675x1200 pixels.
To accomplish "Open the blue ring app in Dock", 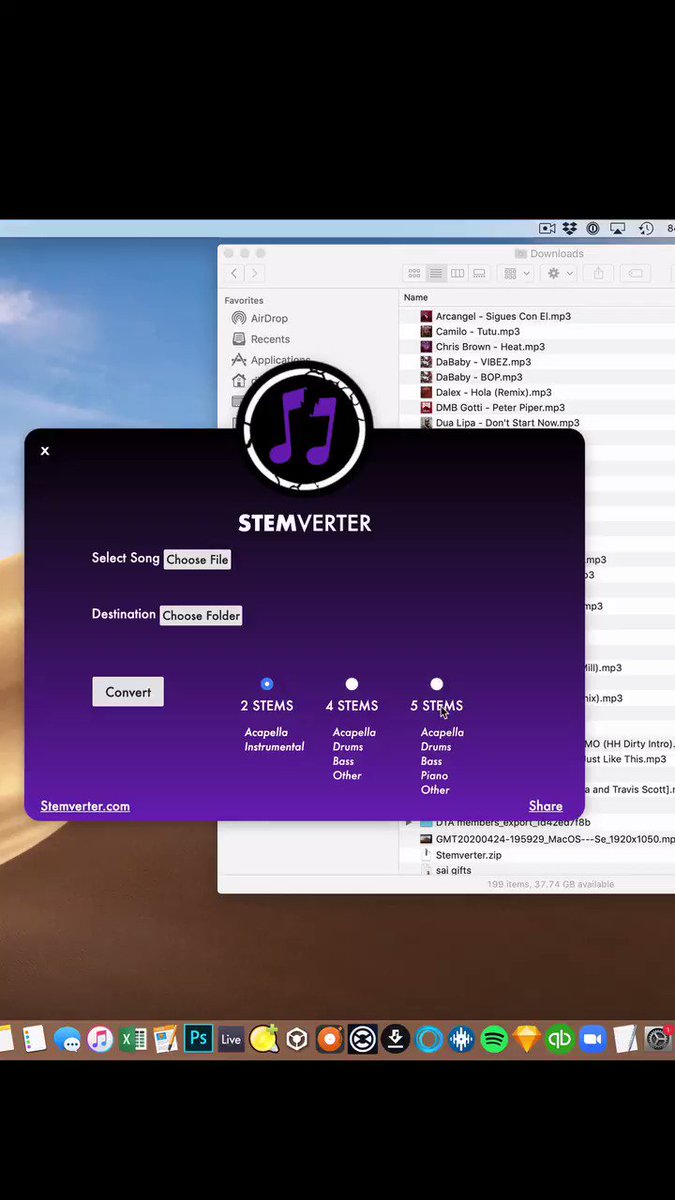I will pyautogui.click(x=429, y=1039).
